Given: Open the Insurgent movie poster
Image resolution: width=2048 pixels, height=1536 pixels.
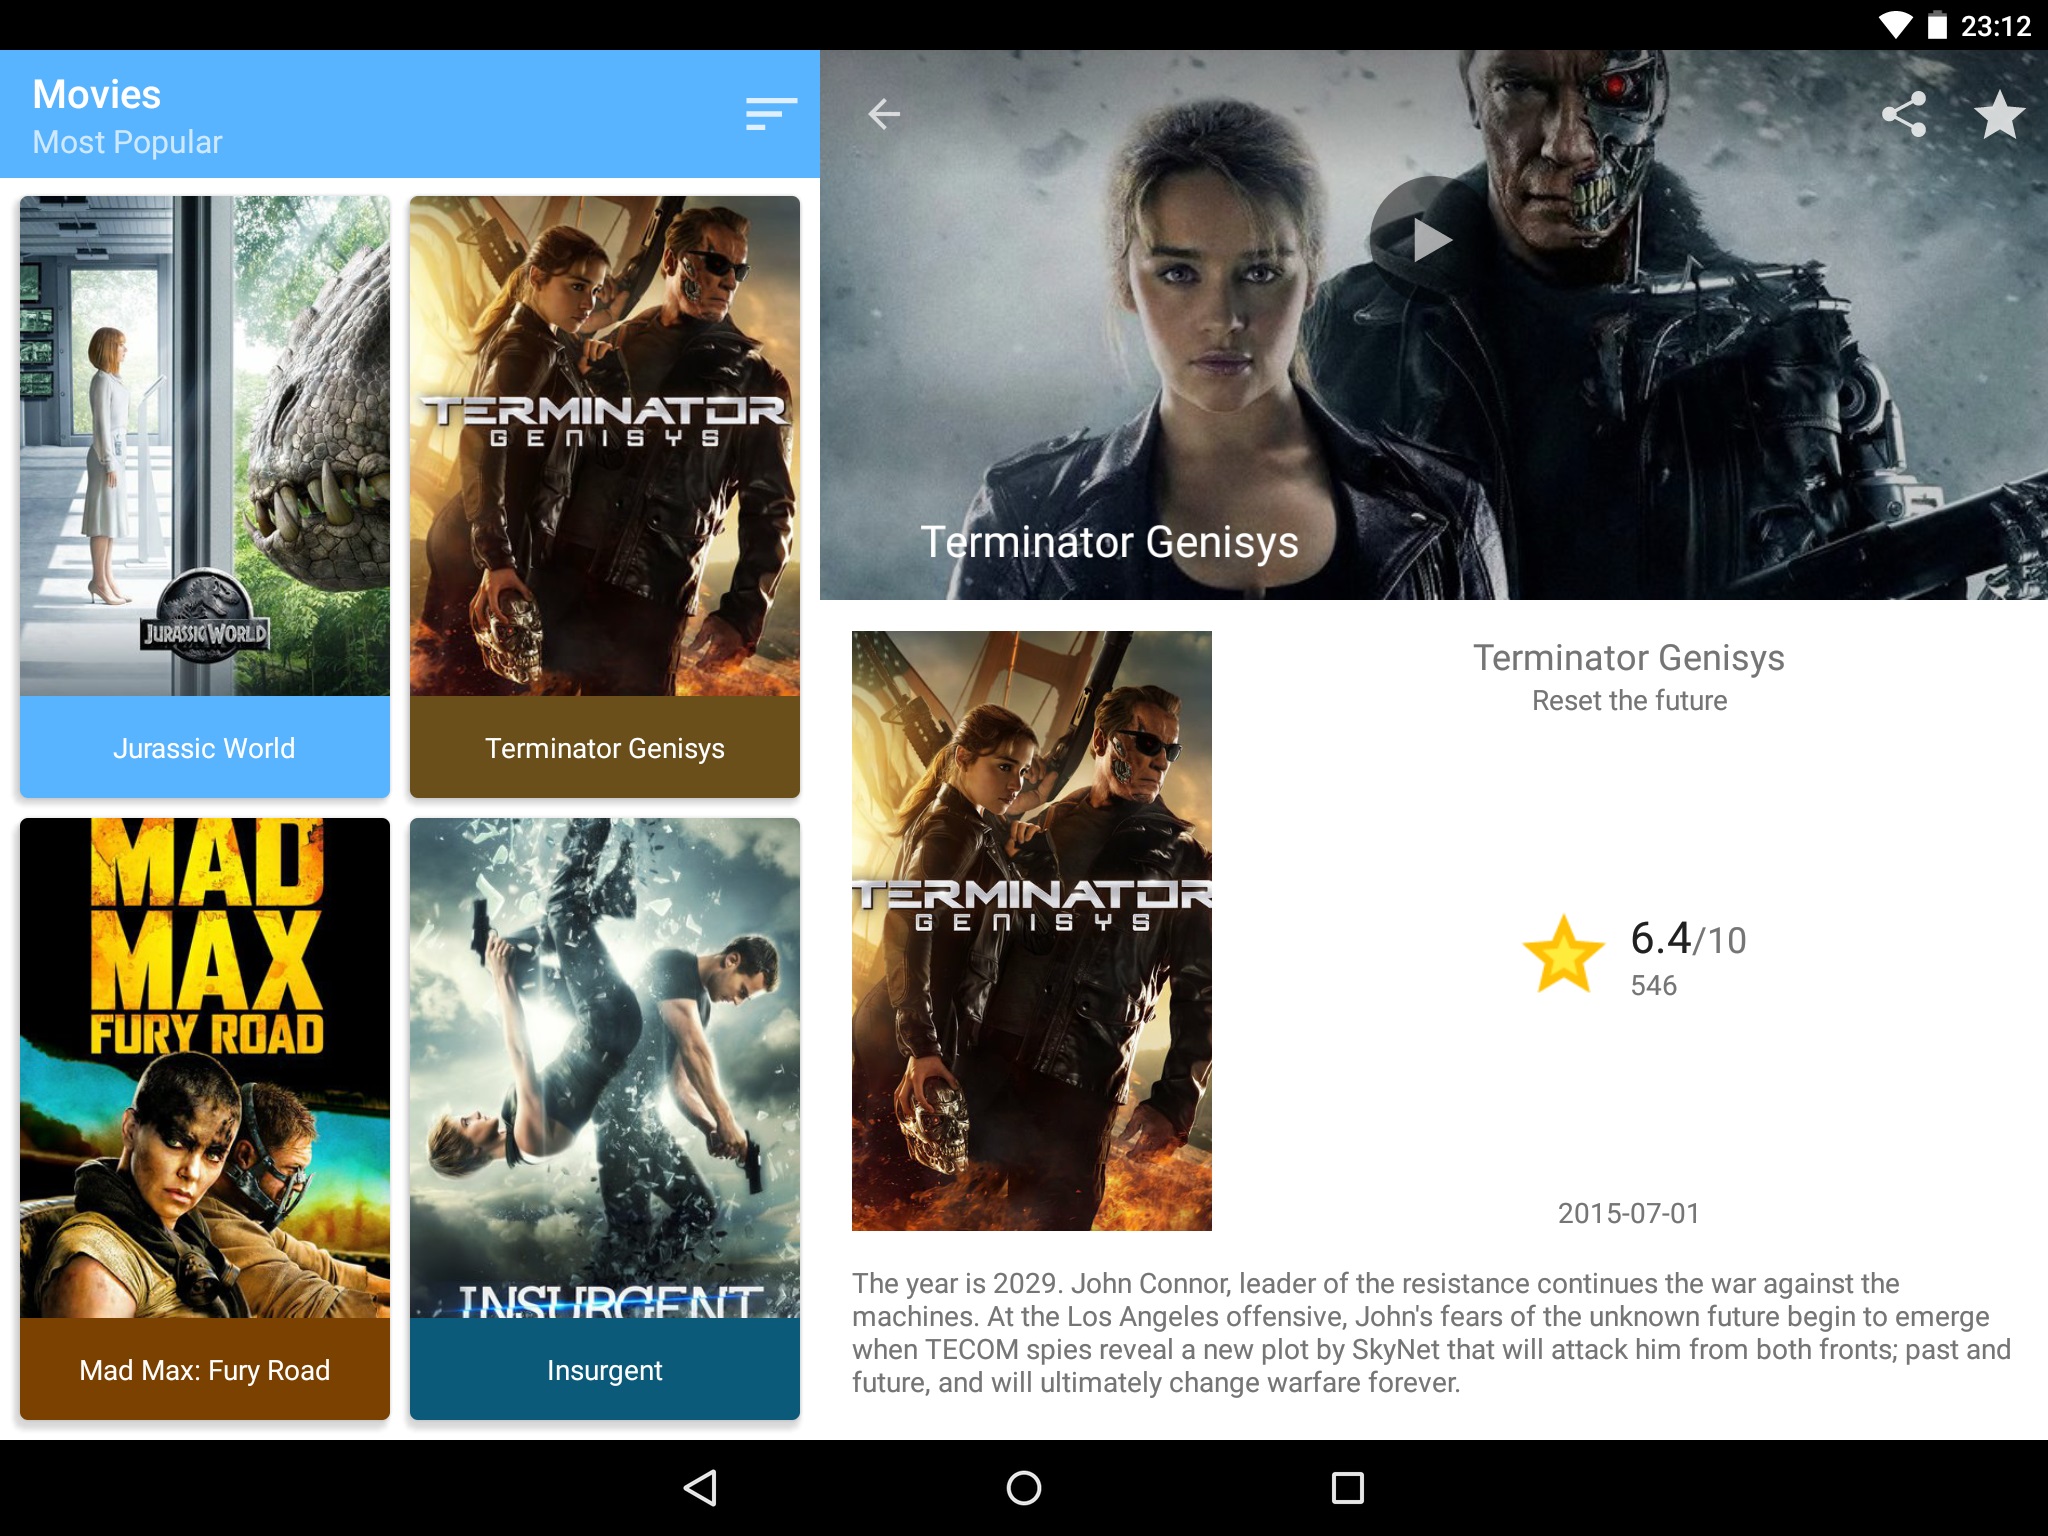Looking at the screenshot, I should (x=604, y=1068).
